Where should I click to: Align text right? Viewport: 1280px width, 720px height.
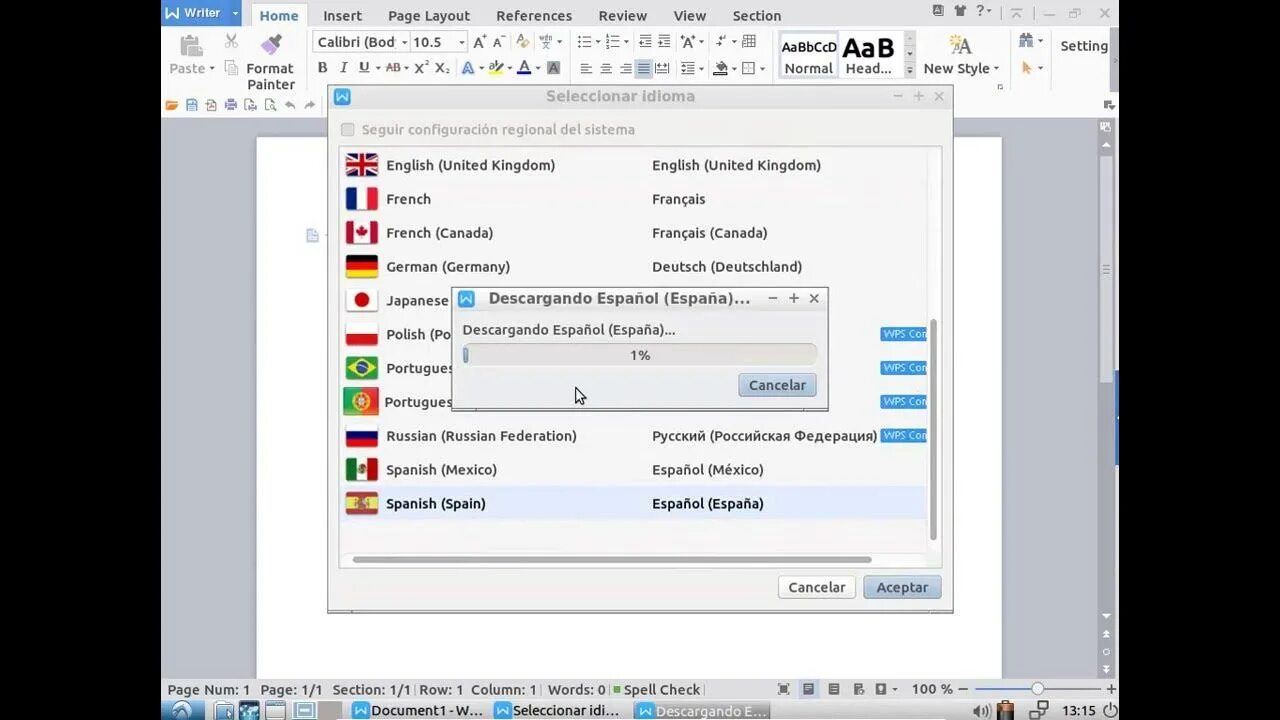625,68
